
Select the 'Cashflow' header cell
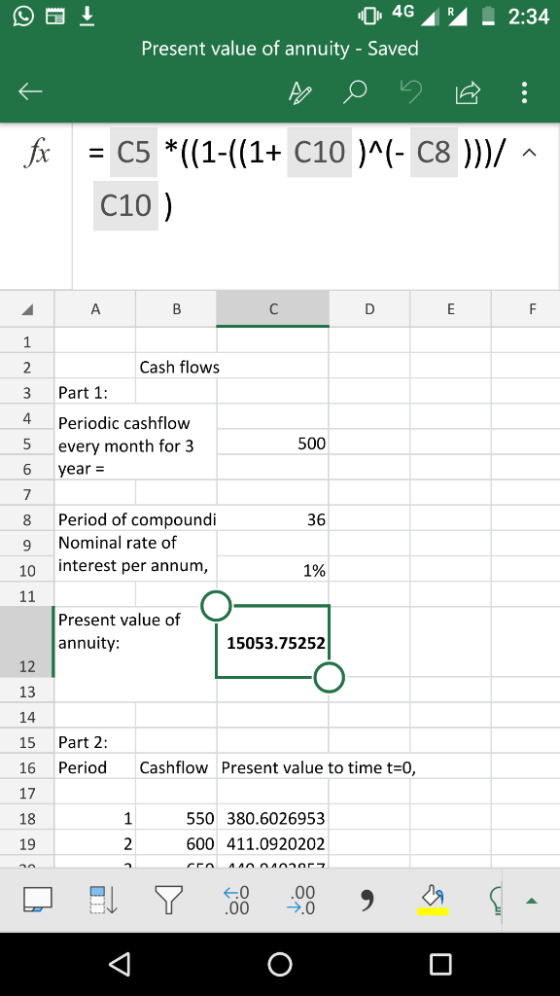(x=177, y=767)
